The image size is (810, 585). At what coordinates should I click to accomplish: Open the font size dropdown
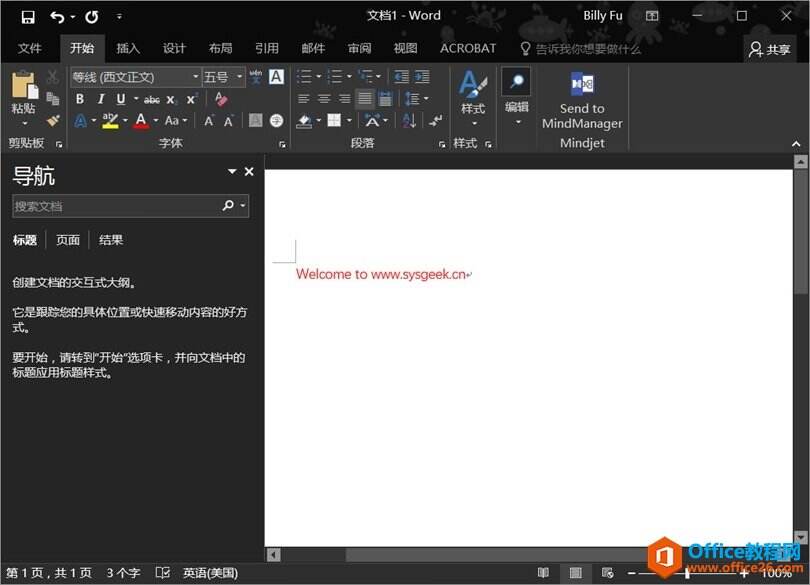pos(239,77)
